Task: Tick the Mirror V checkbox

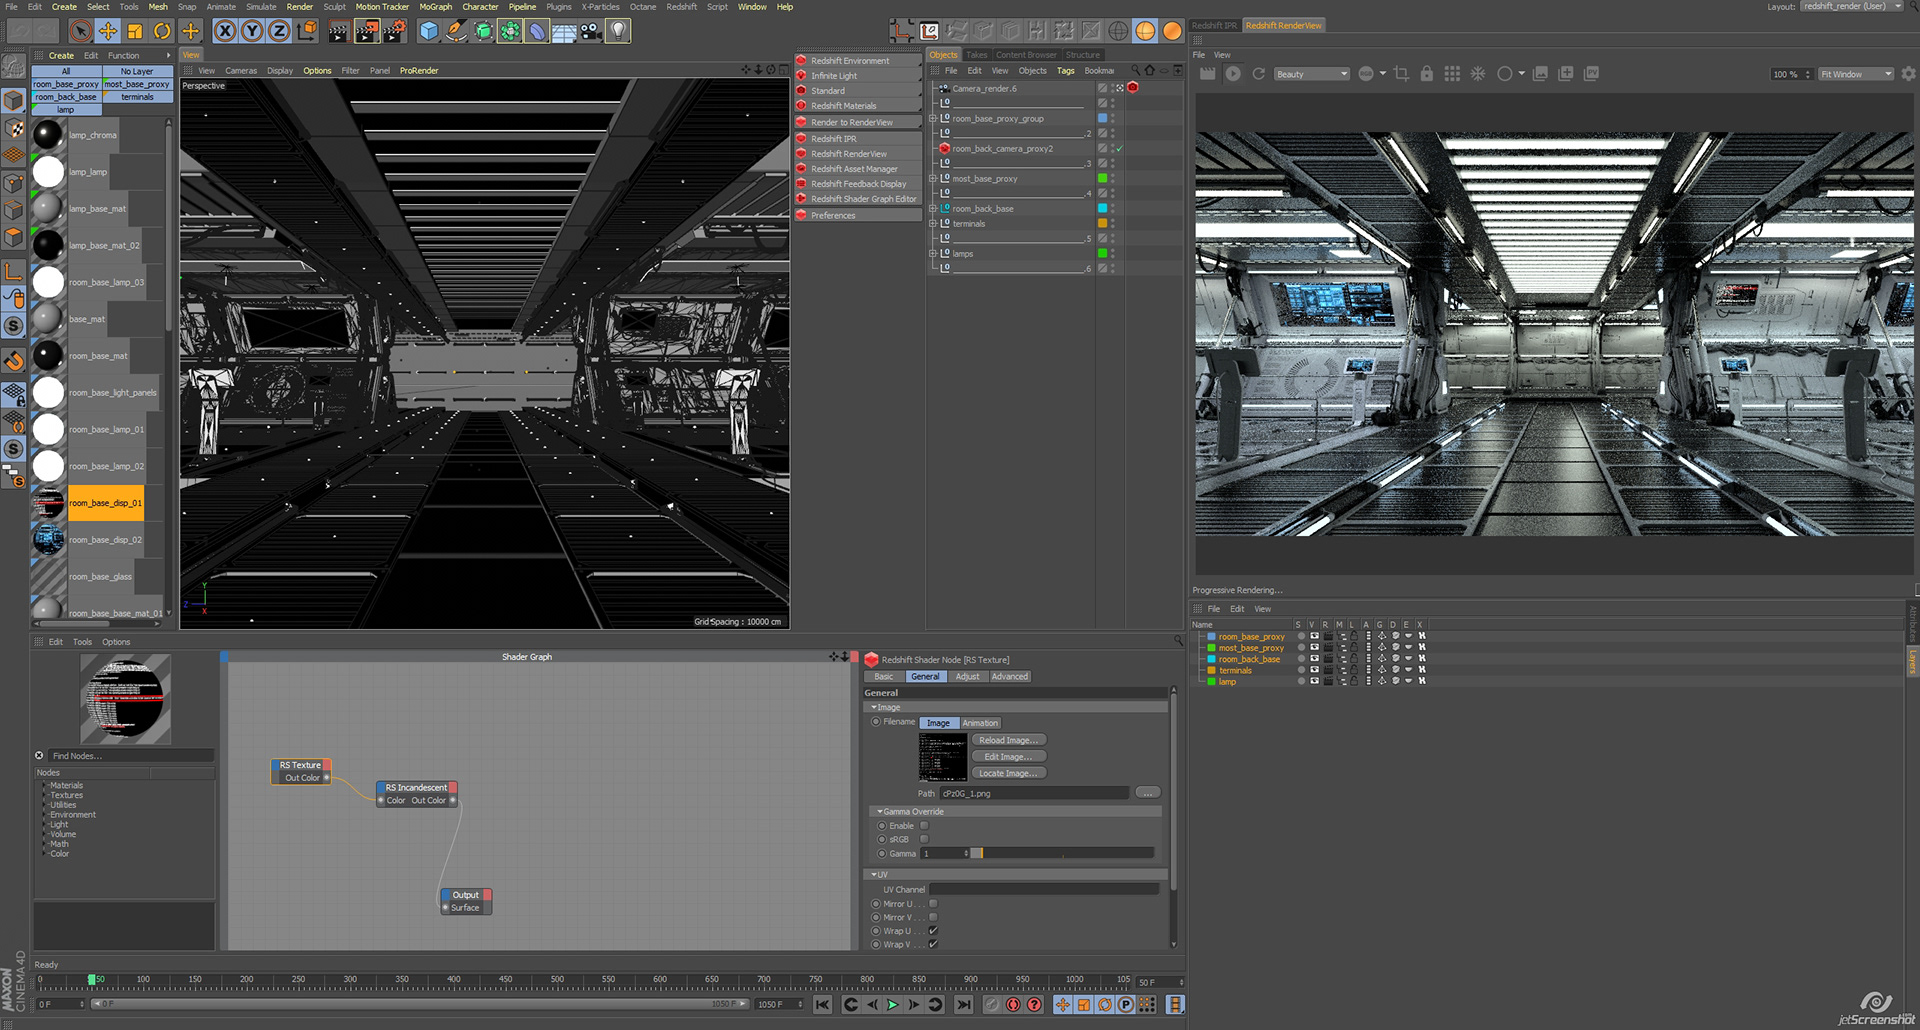Action: pos(933,917)
